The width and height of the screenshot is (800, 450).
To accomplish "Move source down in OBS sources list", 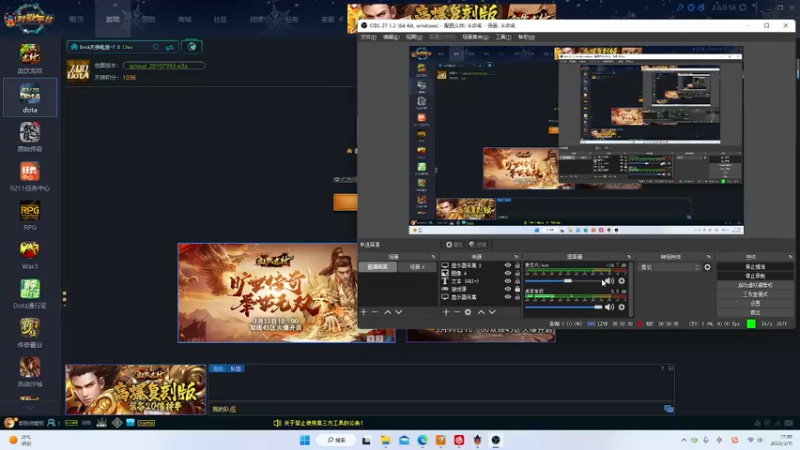I will (492, 312).
